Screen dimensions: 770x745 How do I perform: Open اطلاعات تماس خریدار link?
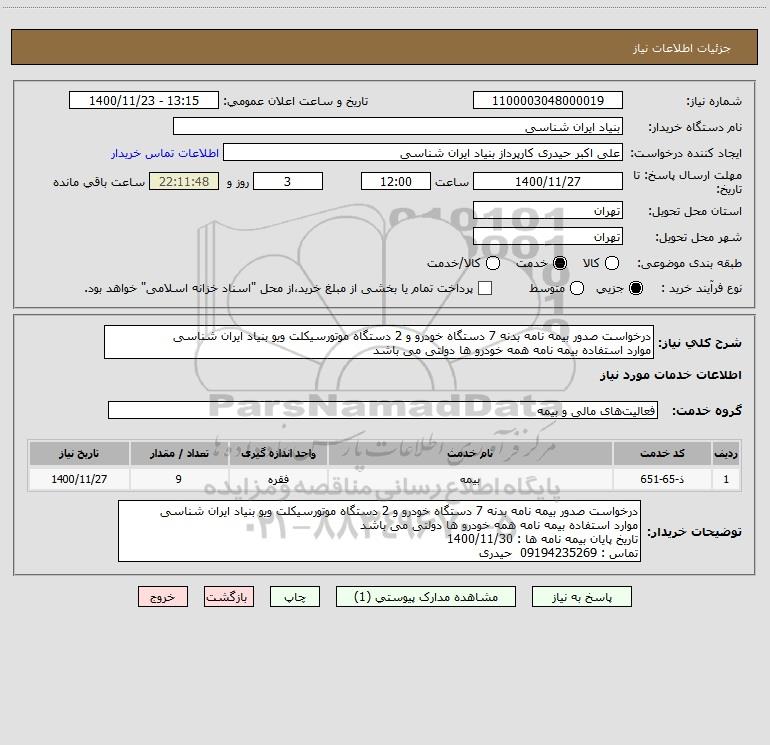click(165, 153)
